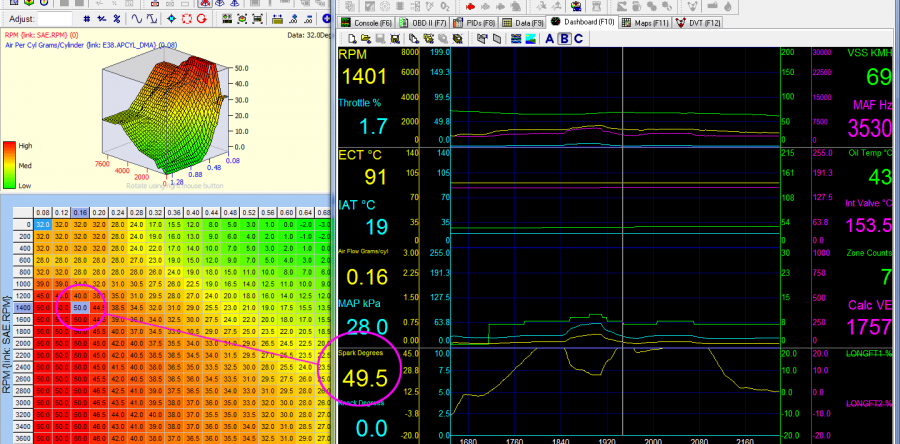This screenshot has width=900, height=444.
Task: Click the IAT °C gauge value 19
Action: [x=377, y=227]
